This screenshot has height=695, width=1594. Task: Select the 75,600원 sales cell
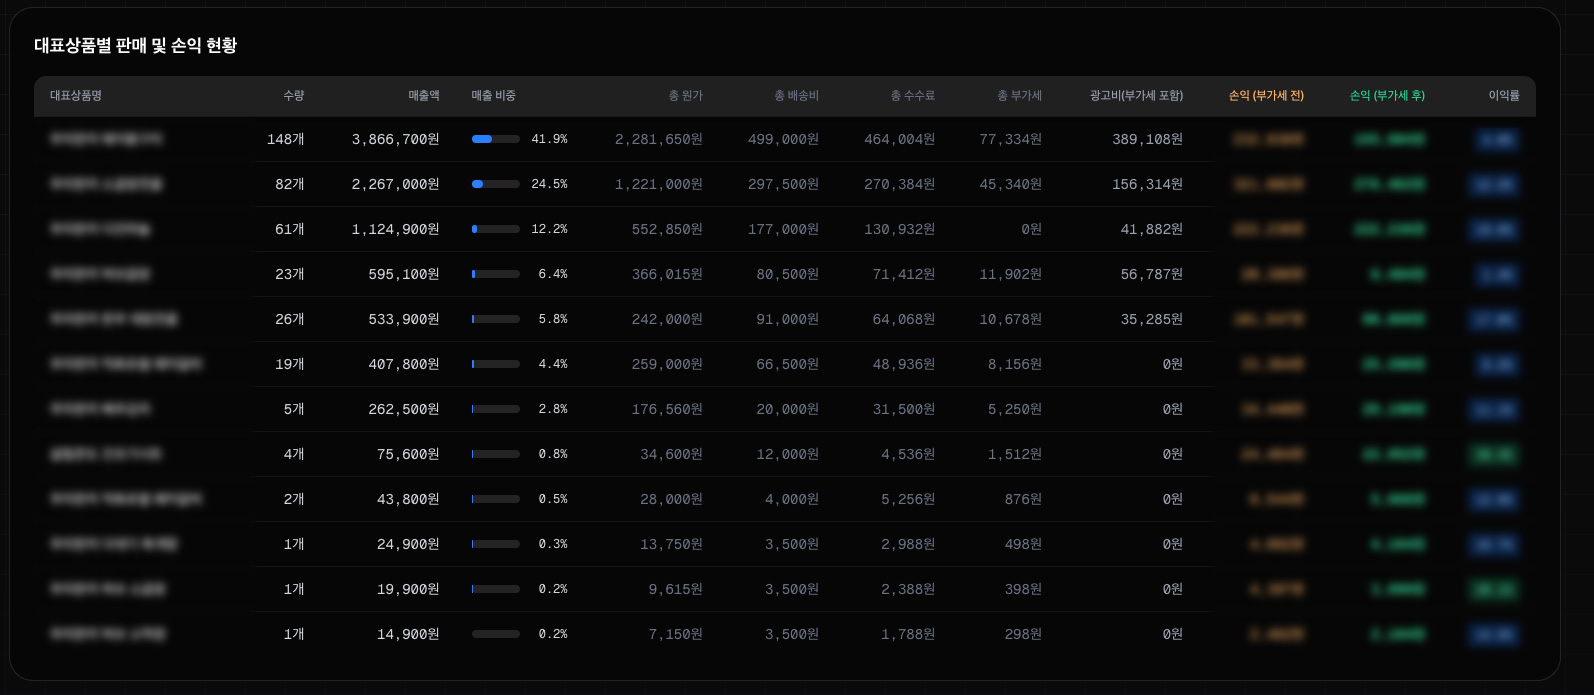coord(408,454)
